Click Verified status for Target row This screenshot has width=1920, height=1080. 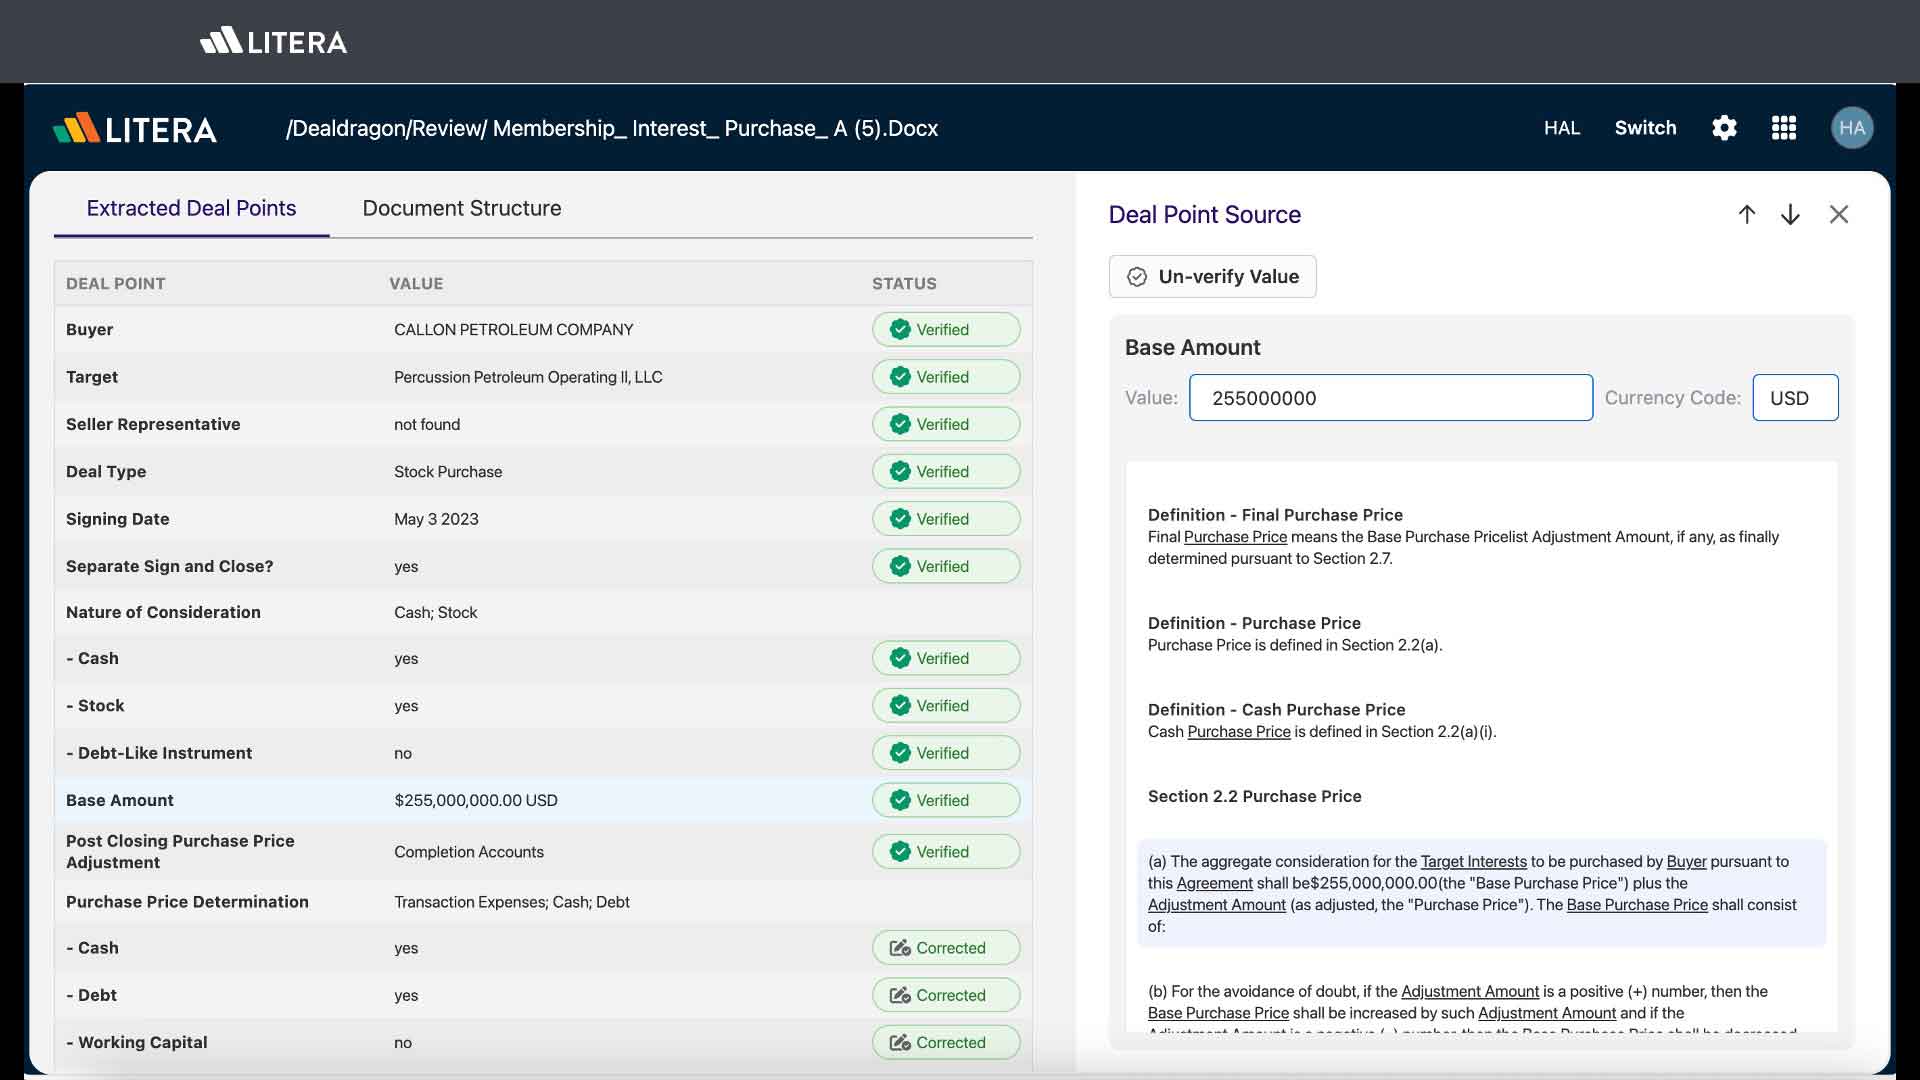click(946, 377)
